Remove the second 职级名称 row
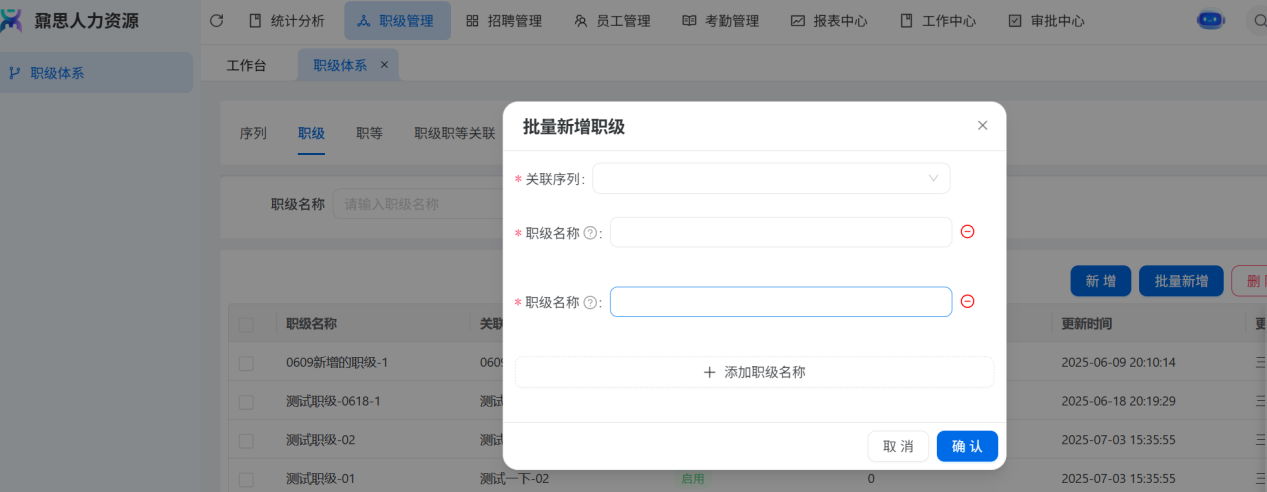1267x492 pixels. (967, 302)
